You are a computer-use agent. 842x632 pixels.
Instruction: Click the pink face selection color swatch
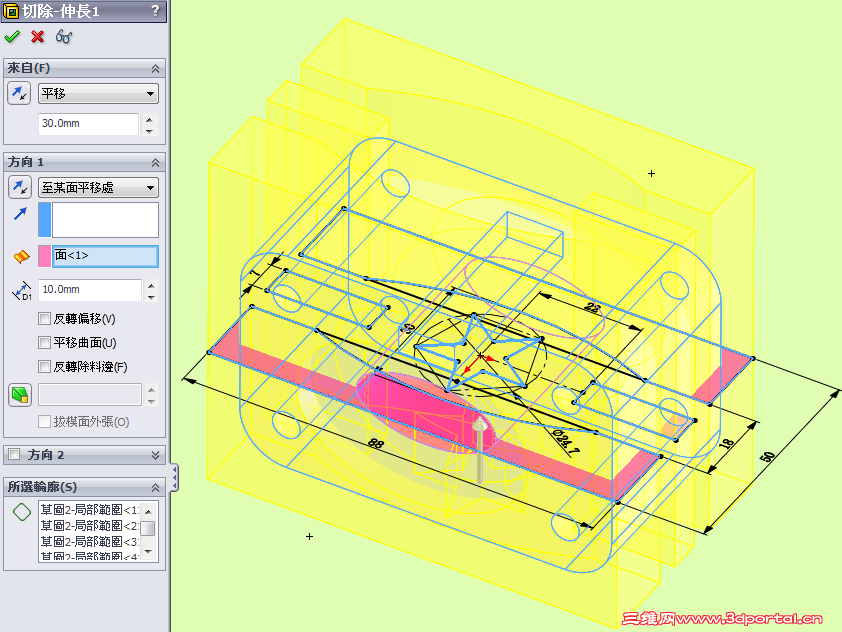[x=45, y=256]
